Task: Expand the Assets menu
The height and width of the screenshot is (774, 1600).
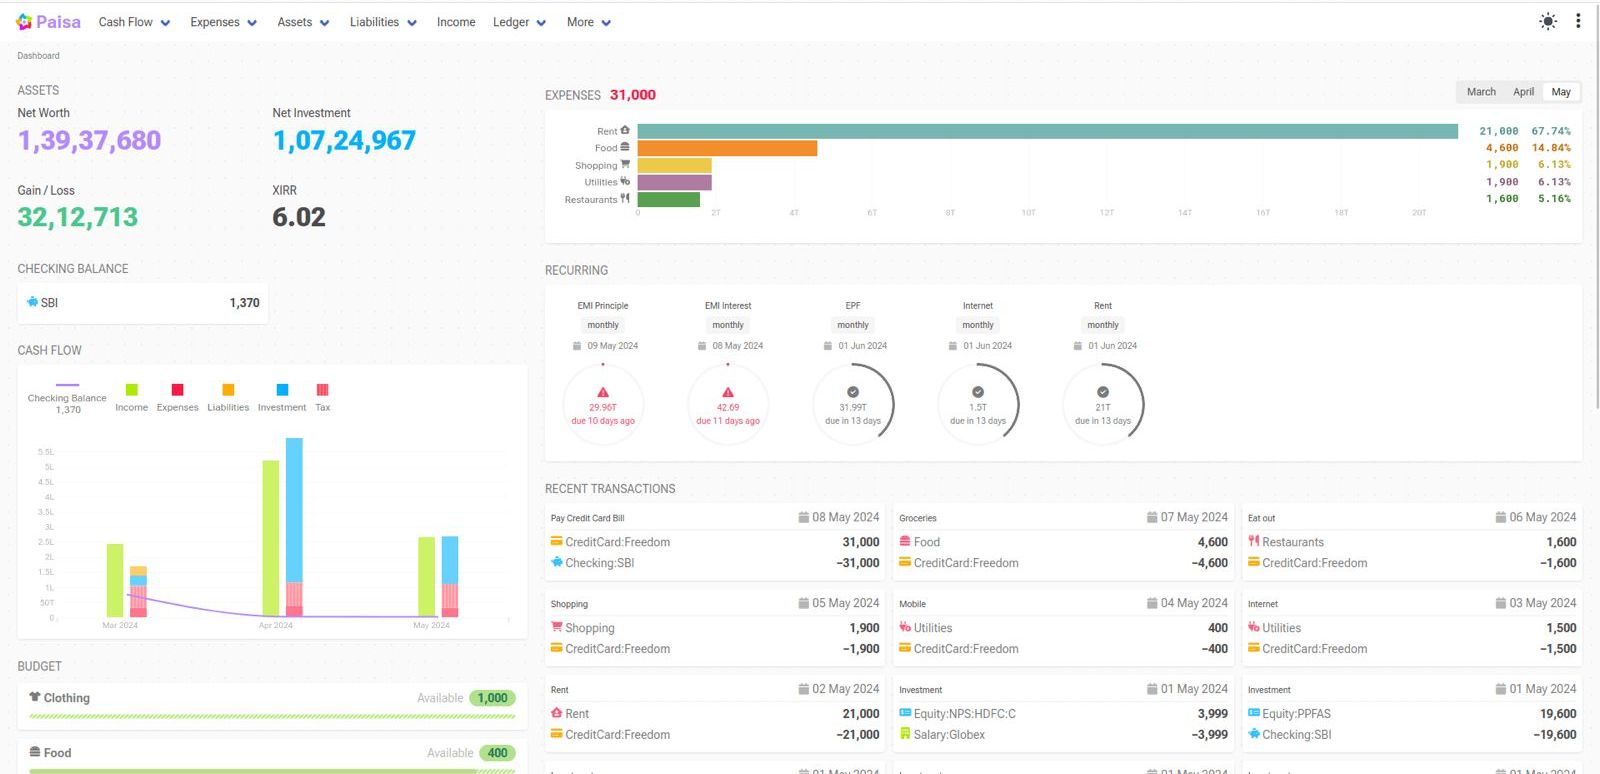Action: (x=303, y=22)
